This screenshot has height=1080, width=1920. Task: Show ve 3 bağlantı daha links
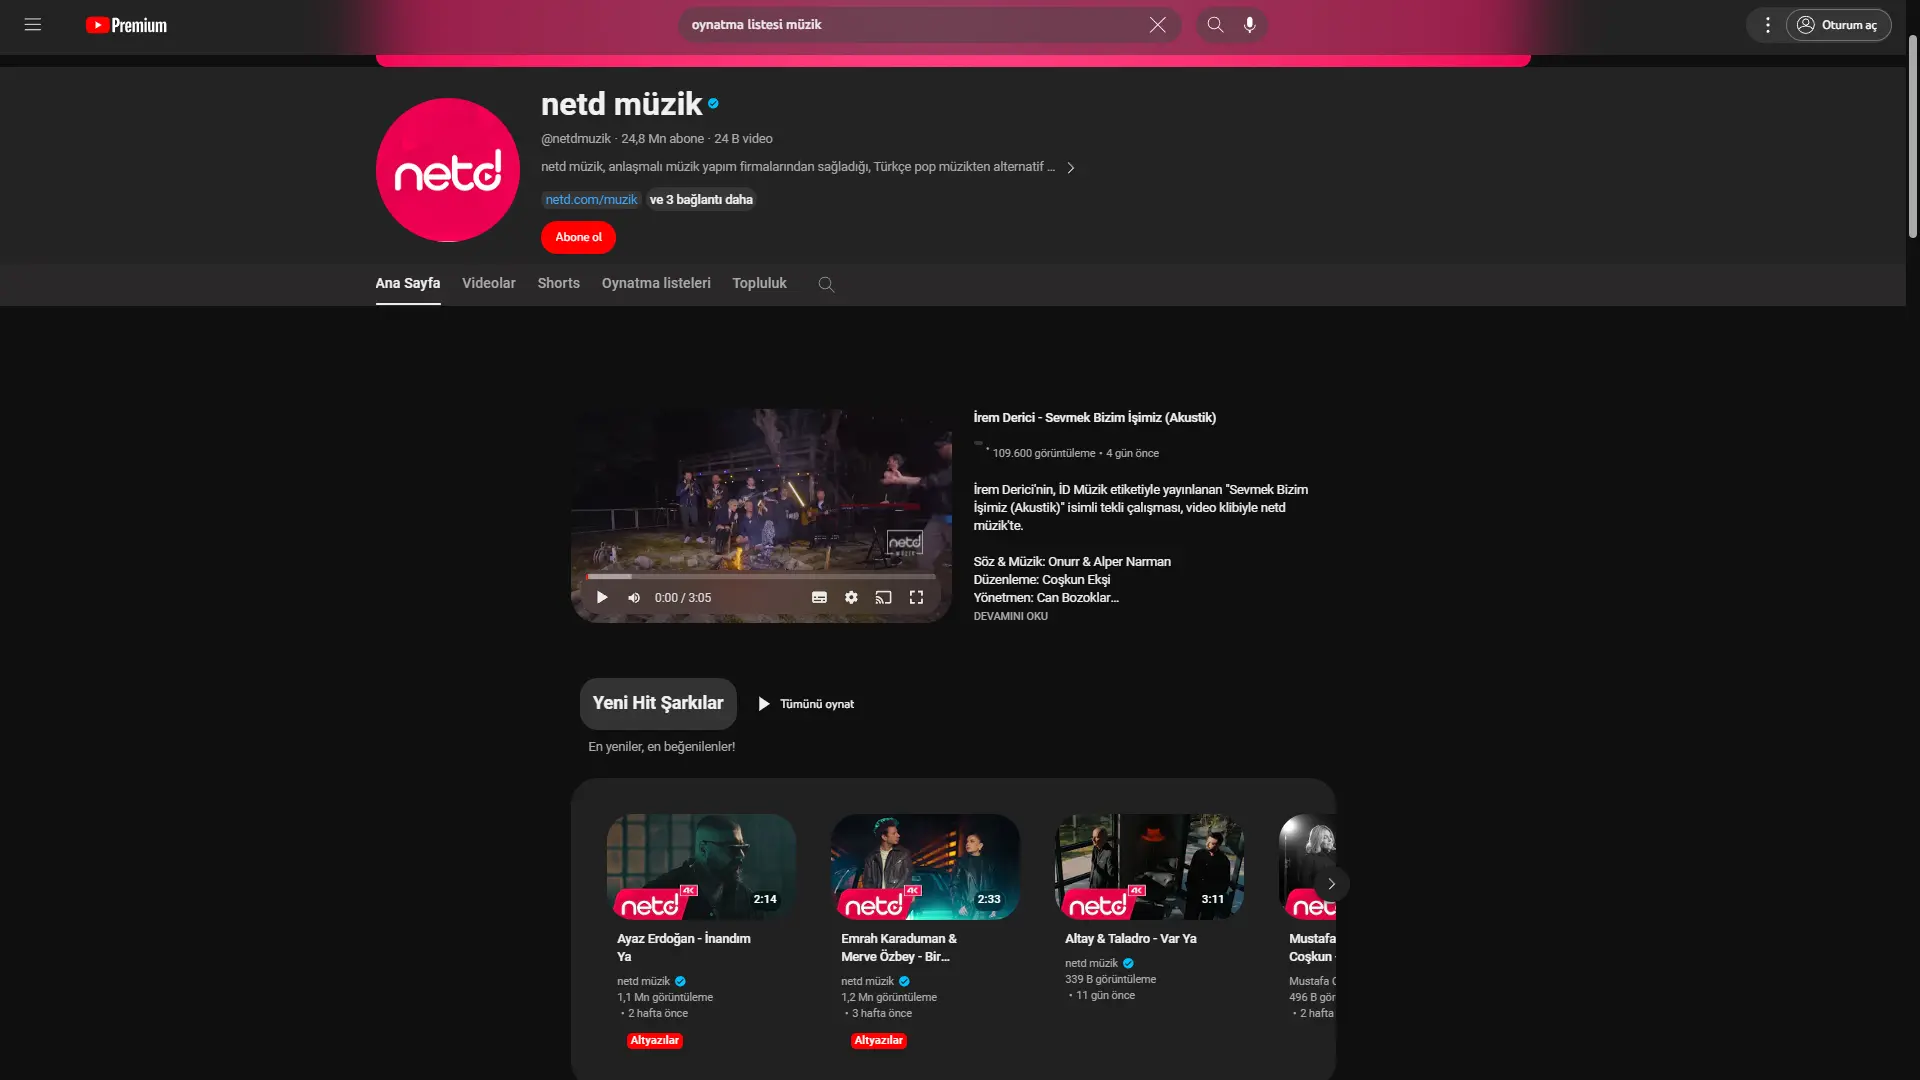(701, 200)
